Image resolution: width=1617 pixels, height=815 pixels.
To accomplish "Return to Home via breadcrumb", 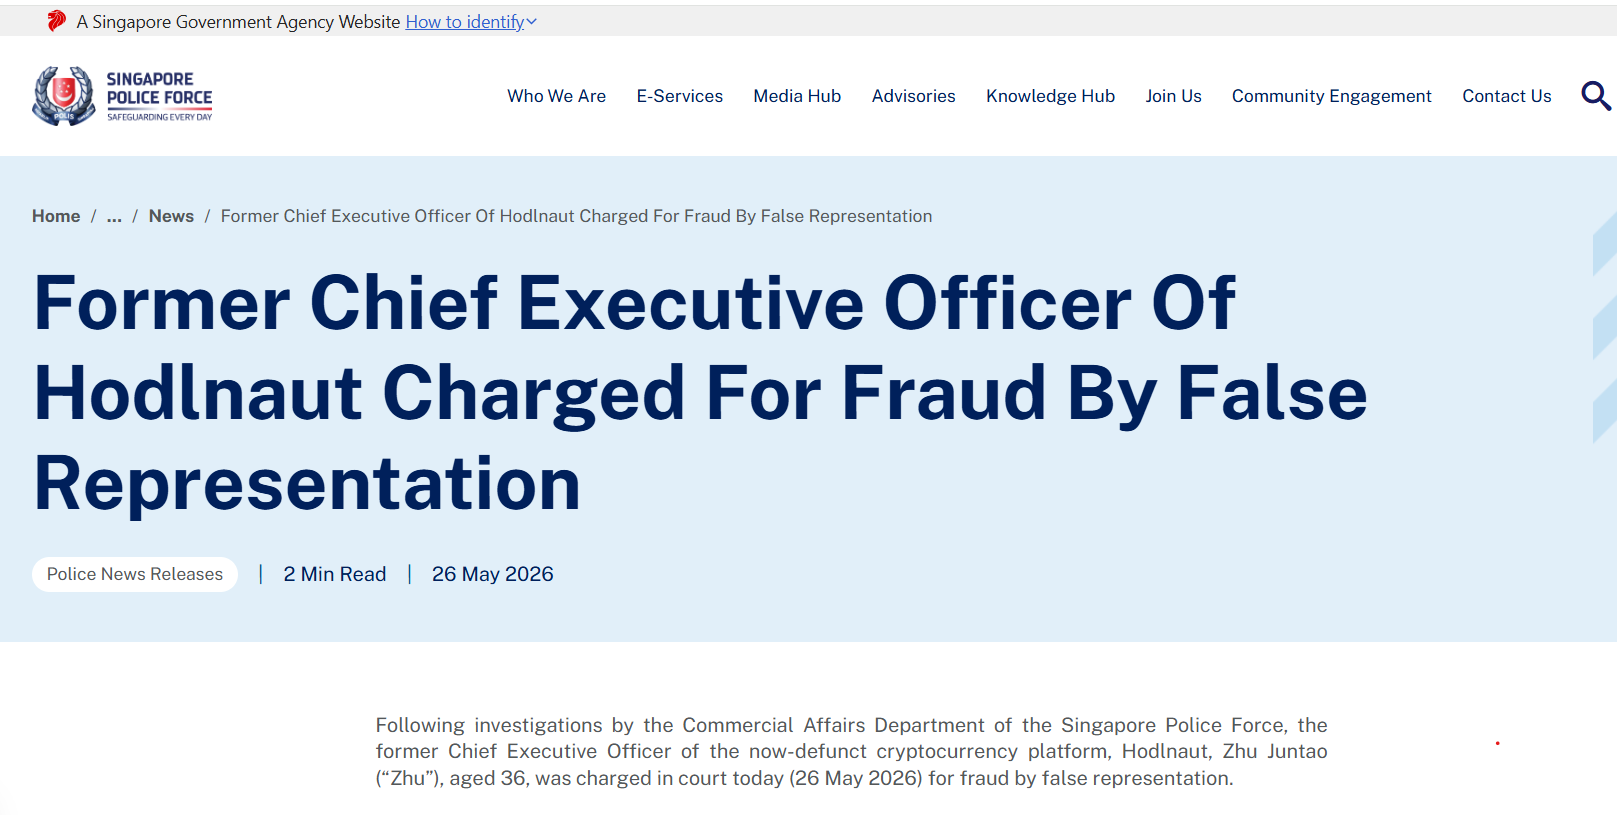I will click(56, 216).
